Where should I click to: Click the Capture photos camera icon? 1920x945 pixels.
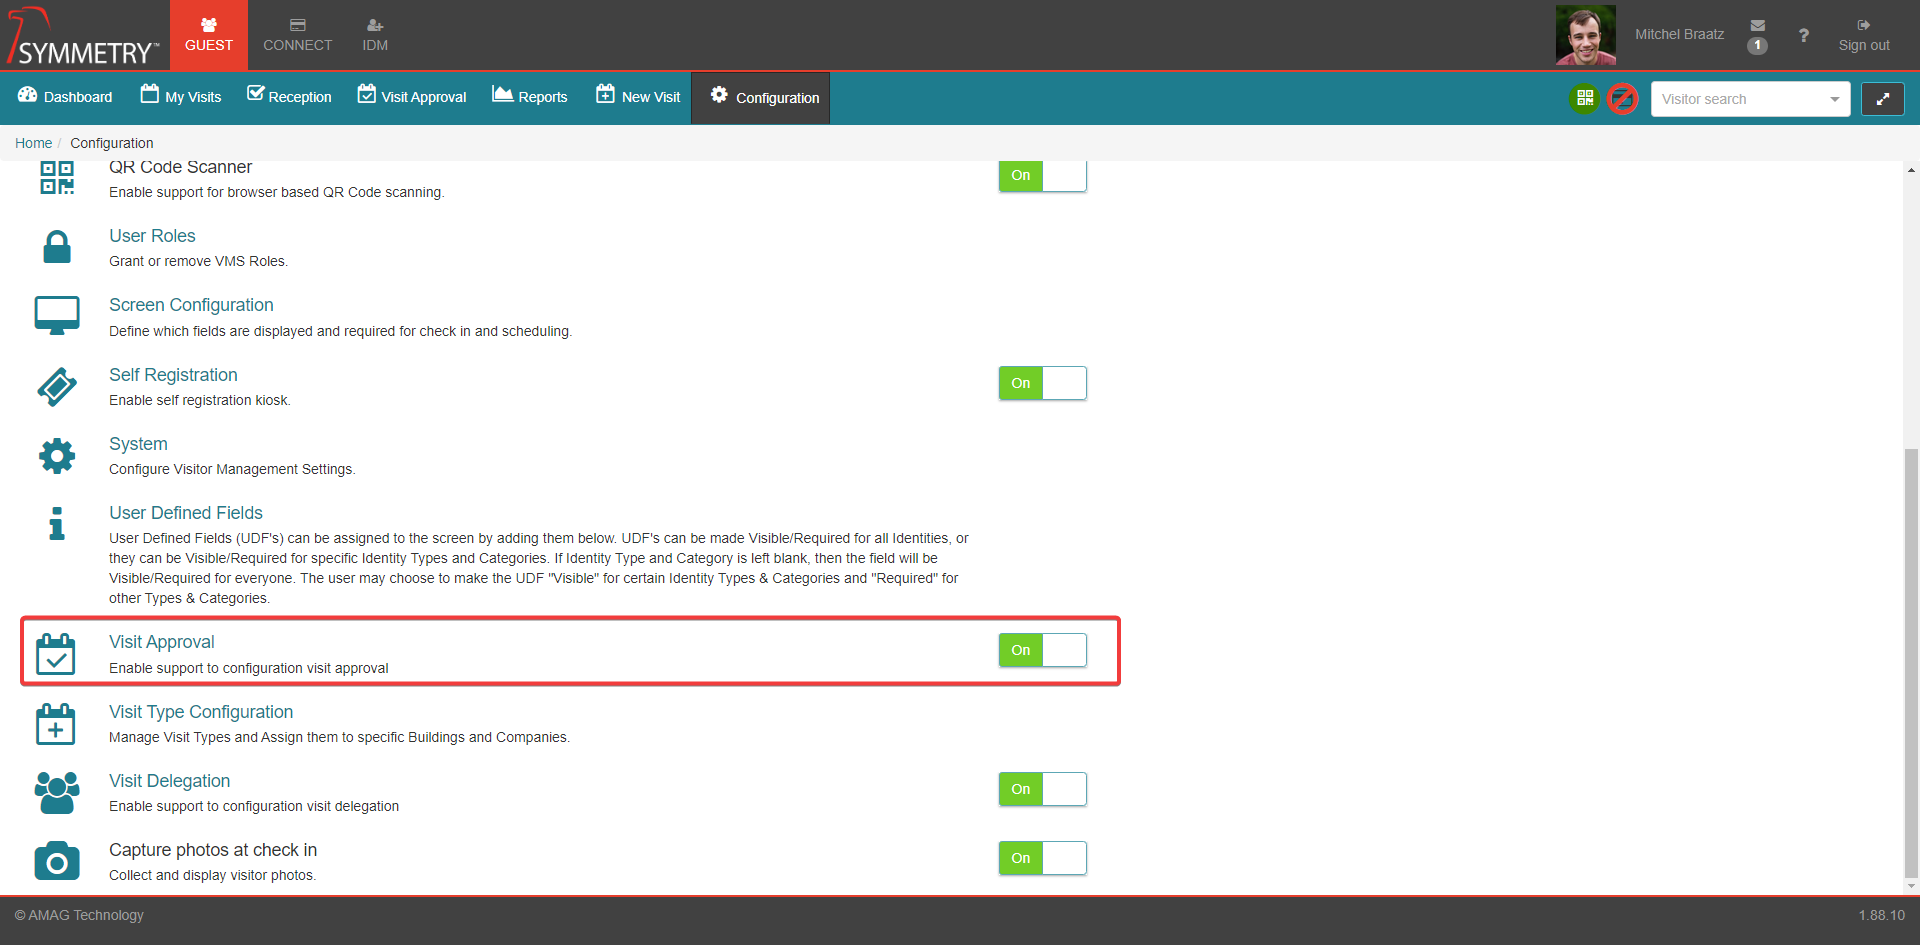(57, 861)
